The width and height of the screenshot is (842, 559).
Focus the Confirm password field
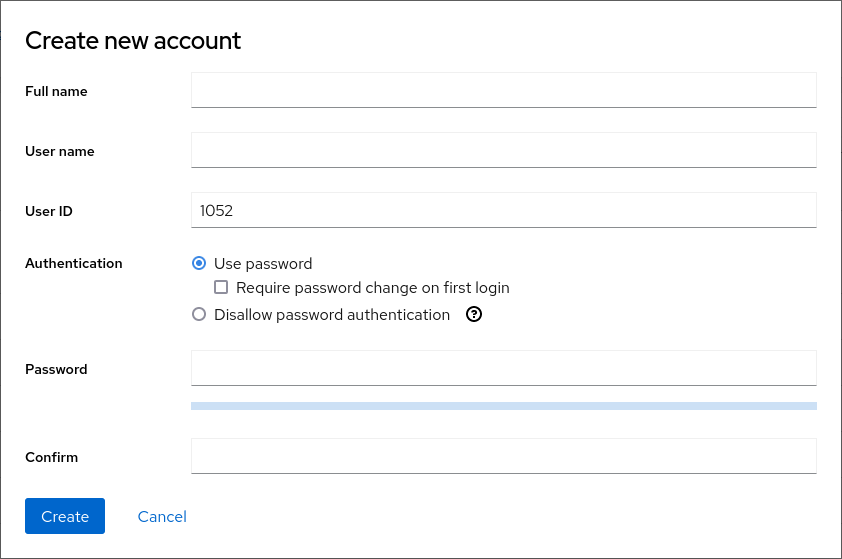(x=503, y=456)
